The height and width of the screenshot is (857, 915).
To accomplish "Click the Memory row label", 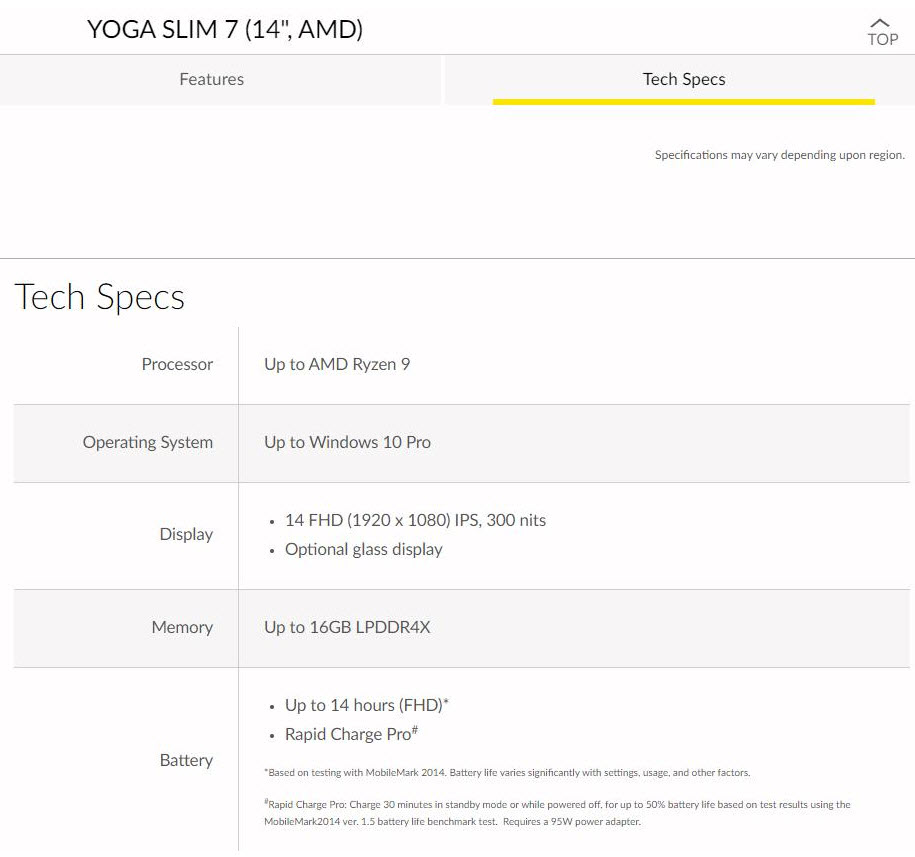I will [182, 627].
